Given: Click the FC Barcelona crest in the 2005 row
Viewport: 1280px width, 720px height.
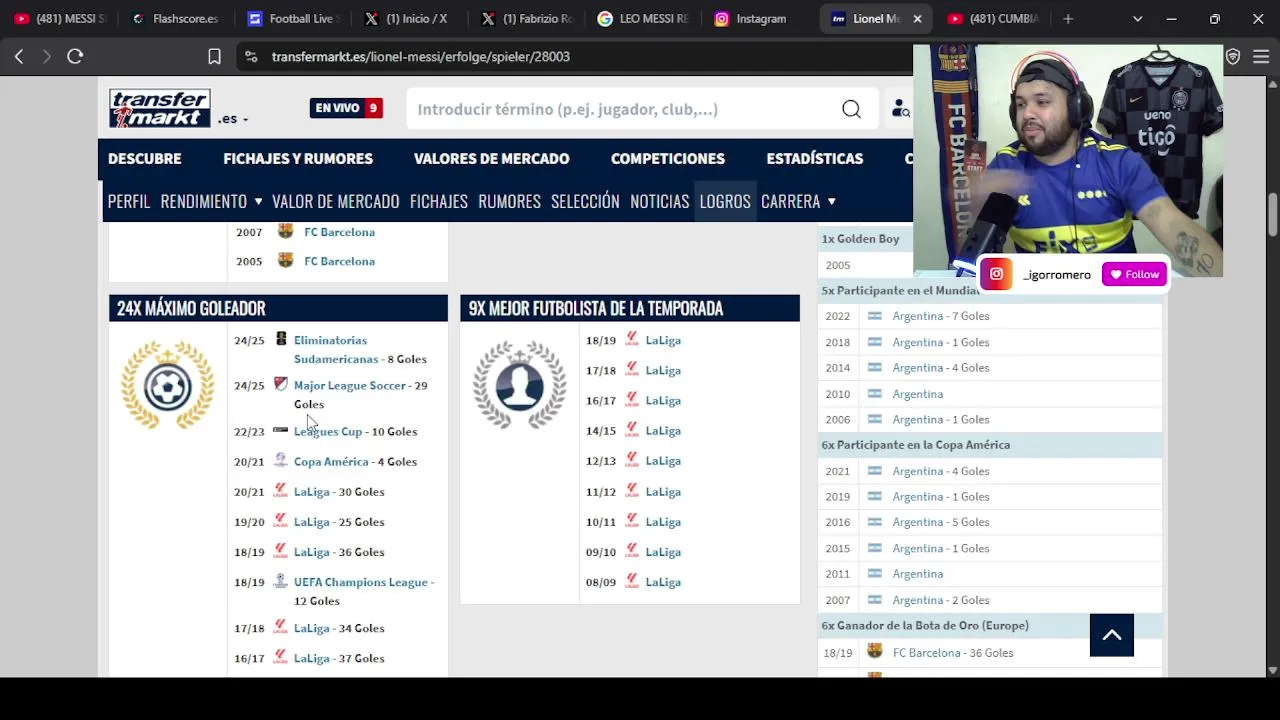Looking at the screenshot, I should point(286,261).
